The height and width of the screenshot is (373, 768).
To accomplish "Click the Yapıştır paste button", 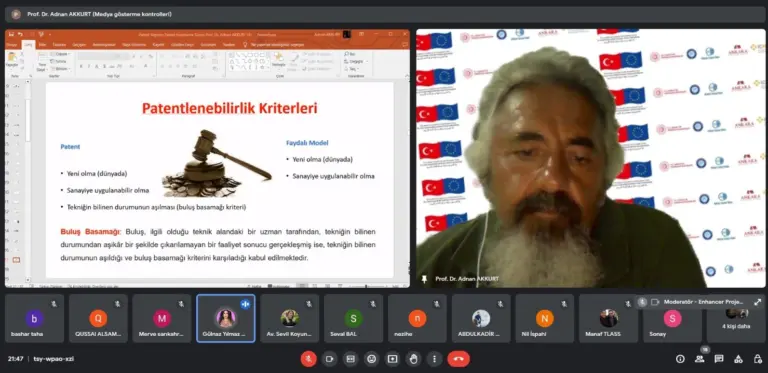I will pos(12,60).
